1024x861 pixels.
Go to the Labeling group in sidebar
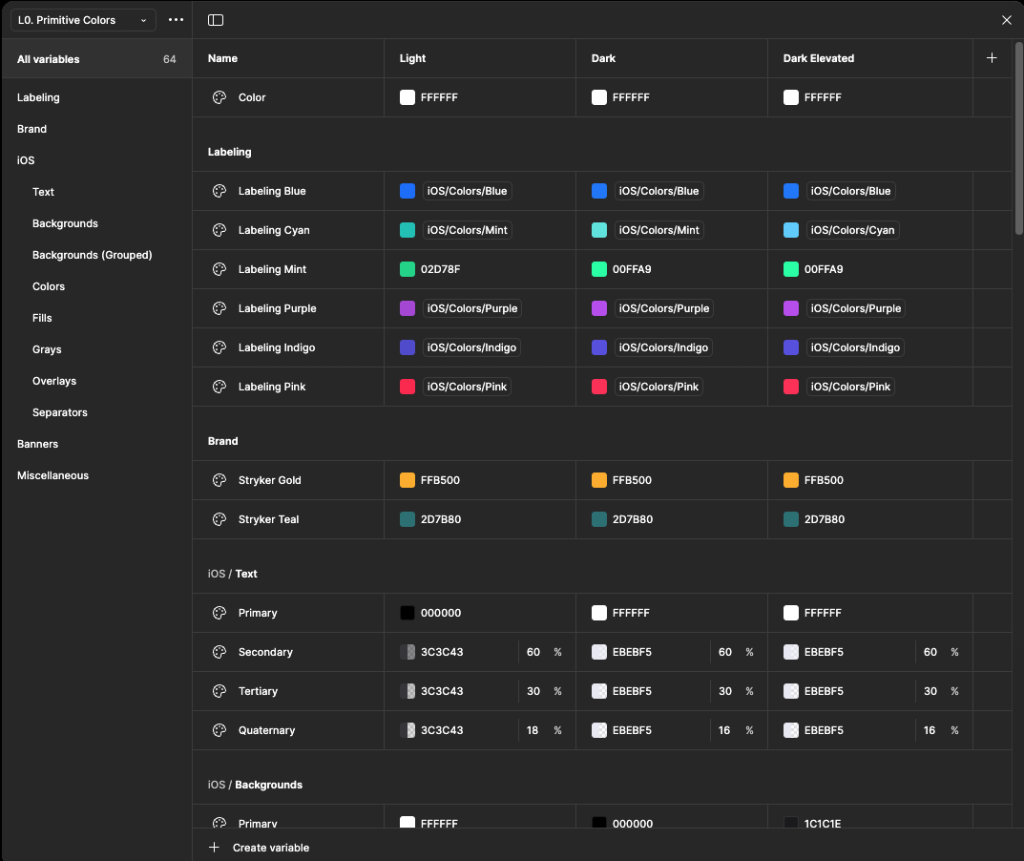click(x=38, y=97)
